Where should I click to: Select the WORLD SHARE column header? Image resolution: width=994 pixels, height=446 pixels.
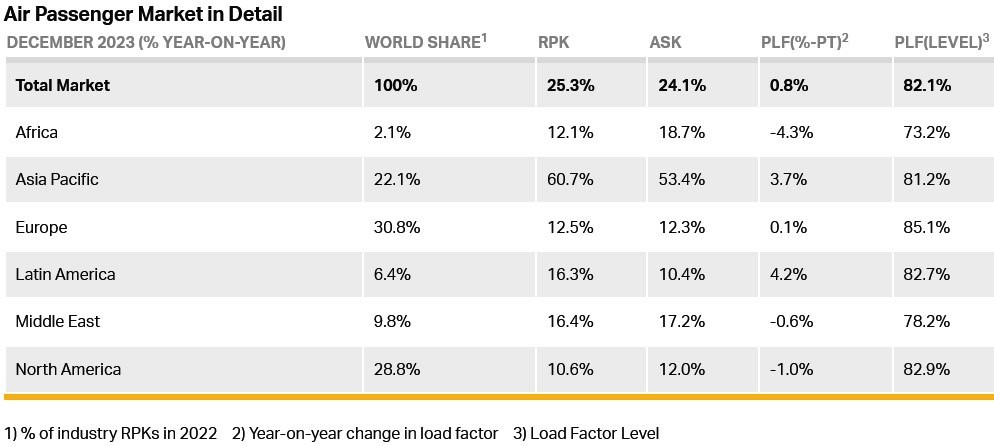tap(426, 42)
